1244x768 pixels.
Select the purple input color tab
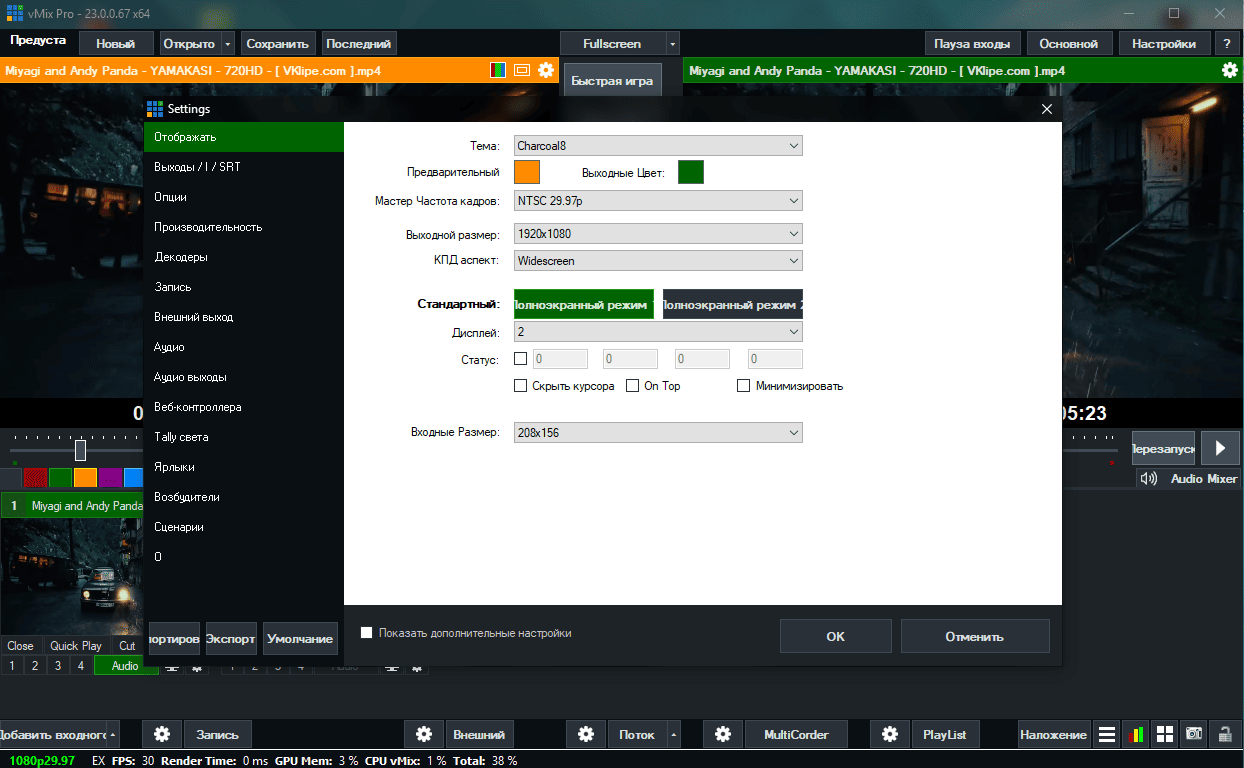pos(110,477)
